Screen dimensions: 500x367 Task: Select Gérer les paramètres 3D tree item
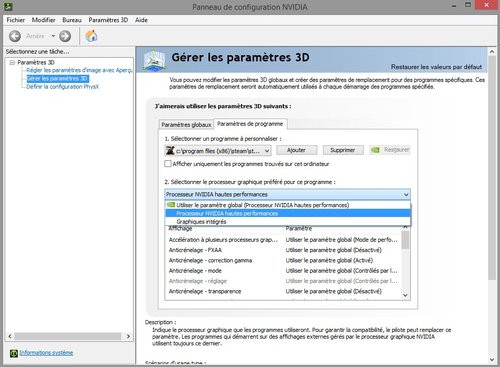tap(57, 78)
